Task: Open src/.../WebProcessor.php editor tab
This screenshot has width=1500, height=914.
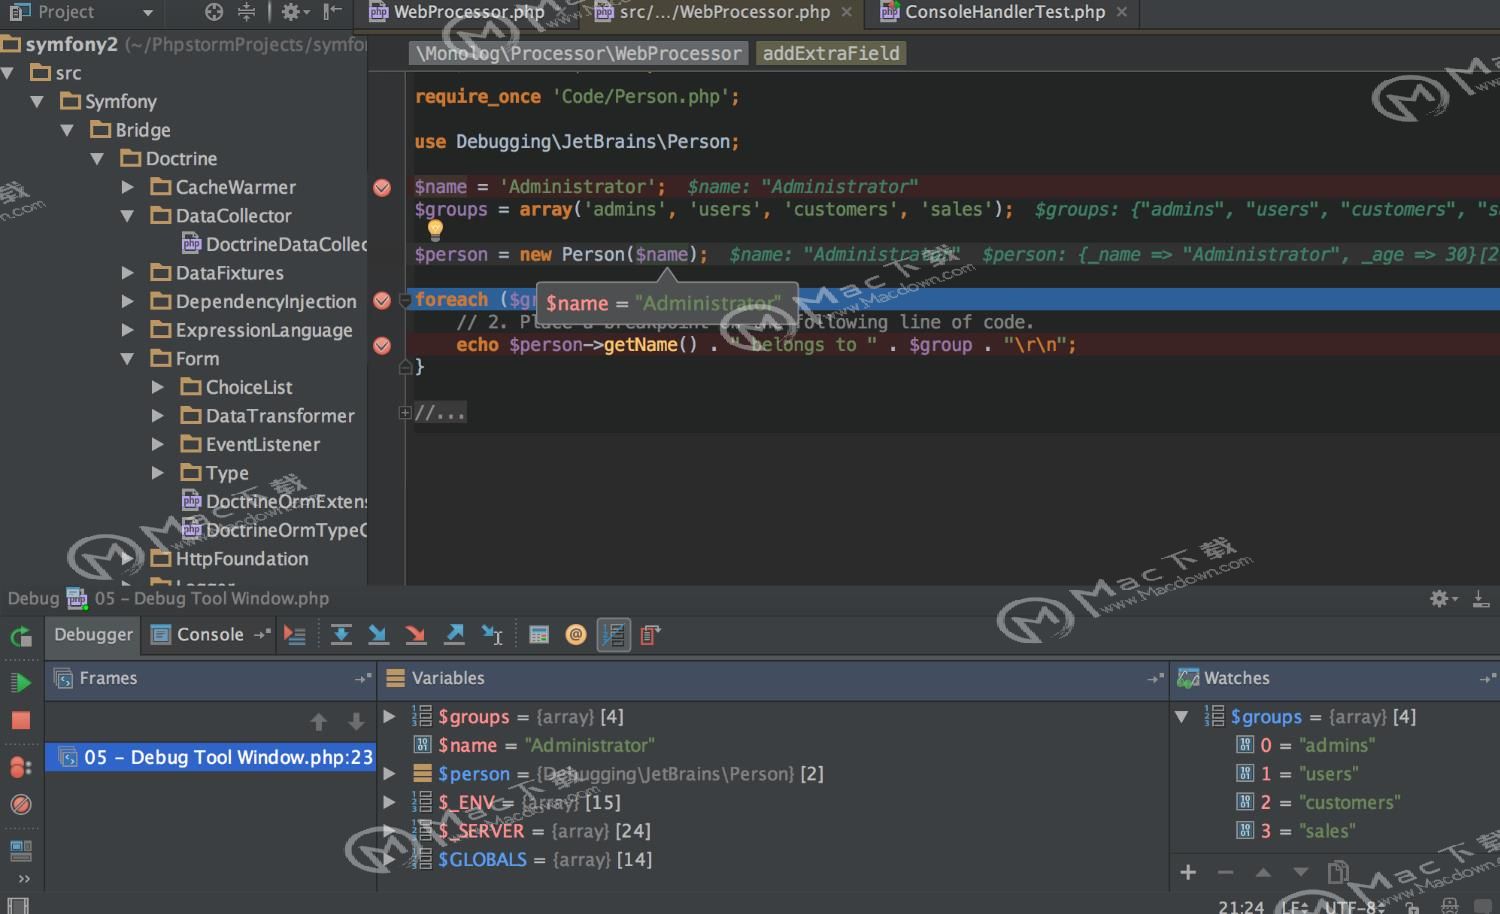Action: tap(713, 12)
